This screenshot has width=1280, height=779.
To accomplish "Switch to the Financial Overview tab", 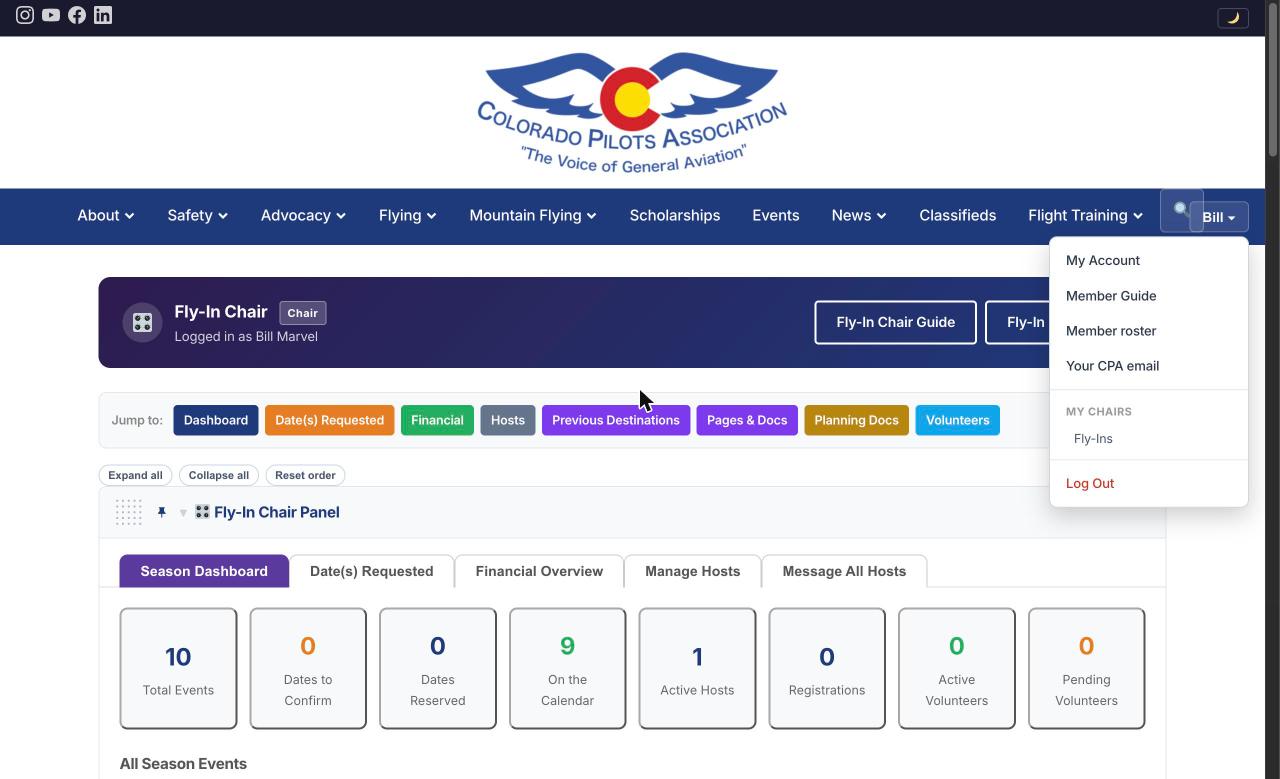I will [x=539, y=571].
